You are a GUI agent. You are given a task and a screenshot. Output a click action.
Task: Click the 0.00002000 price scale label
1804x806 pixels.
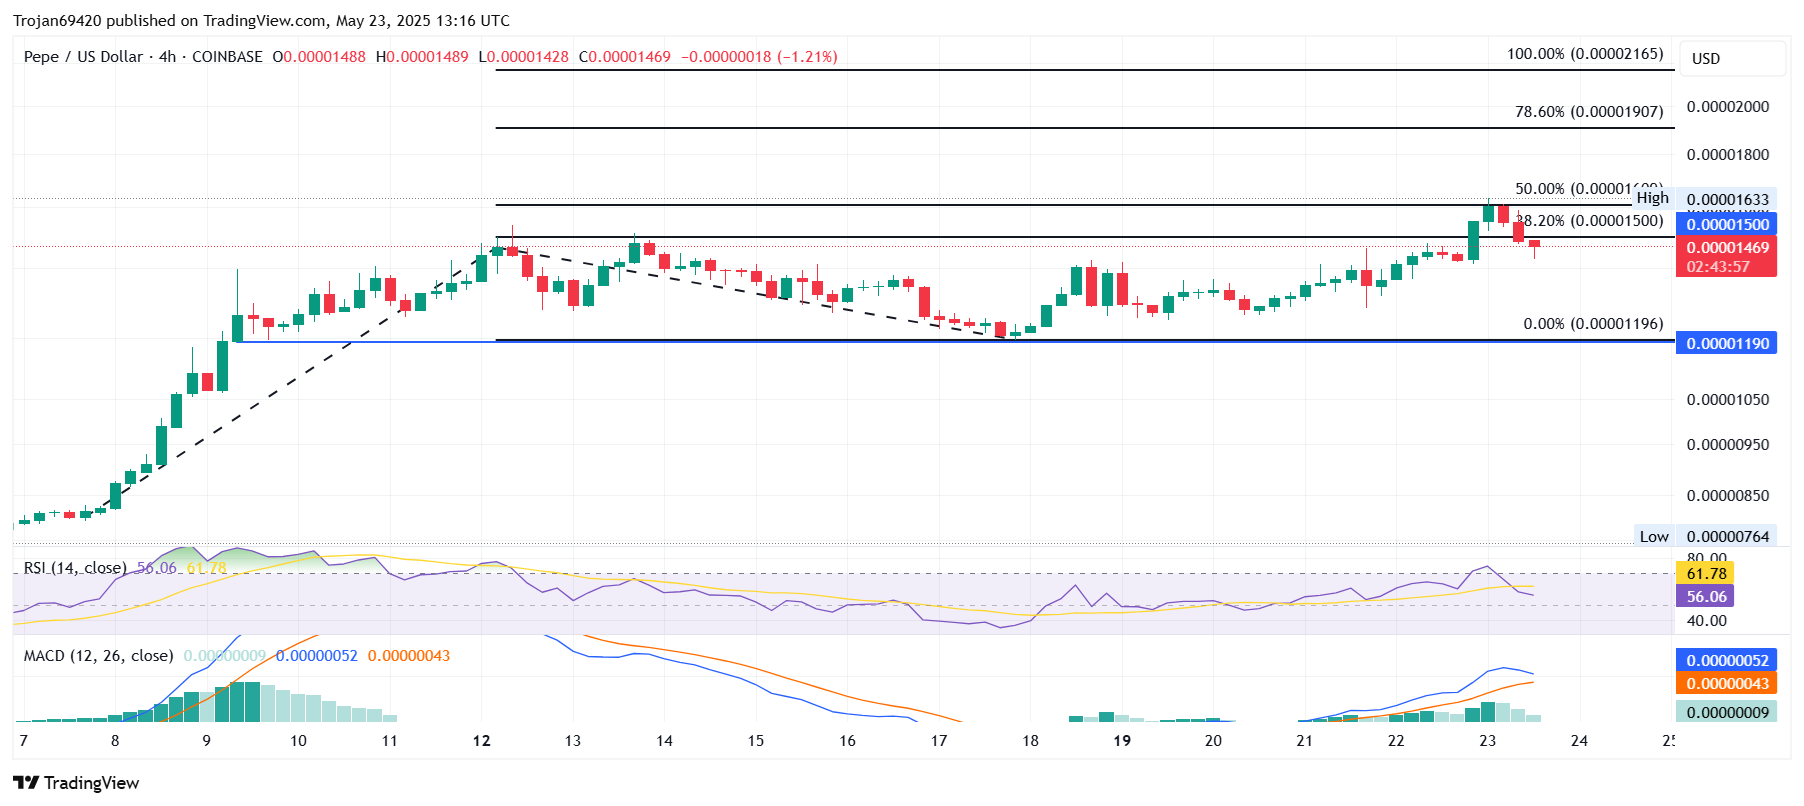tap(1728, 107)
